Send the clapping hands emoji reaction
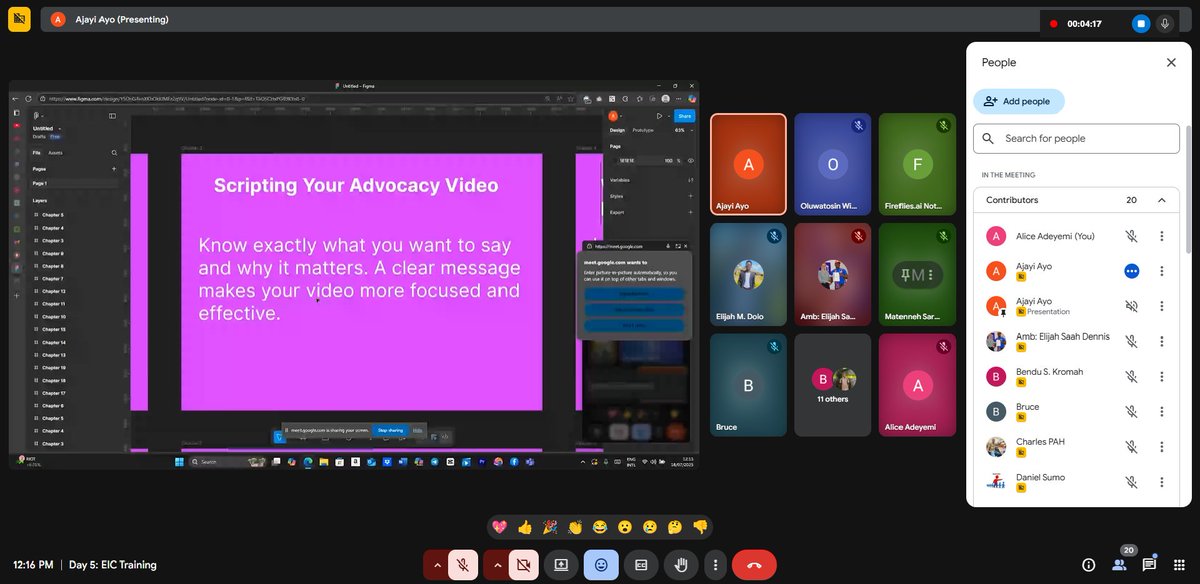The image size is (1200, 584). 575,527
